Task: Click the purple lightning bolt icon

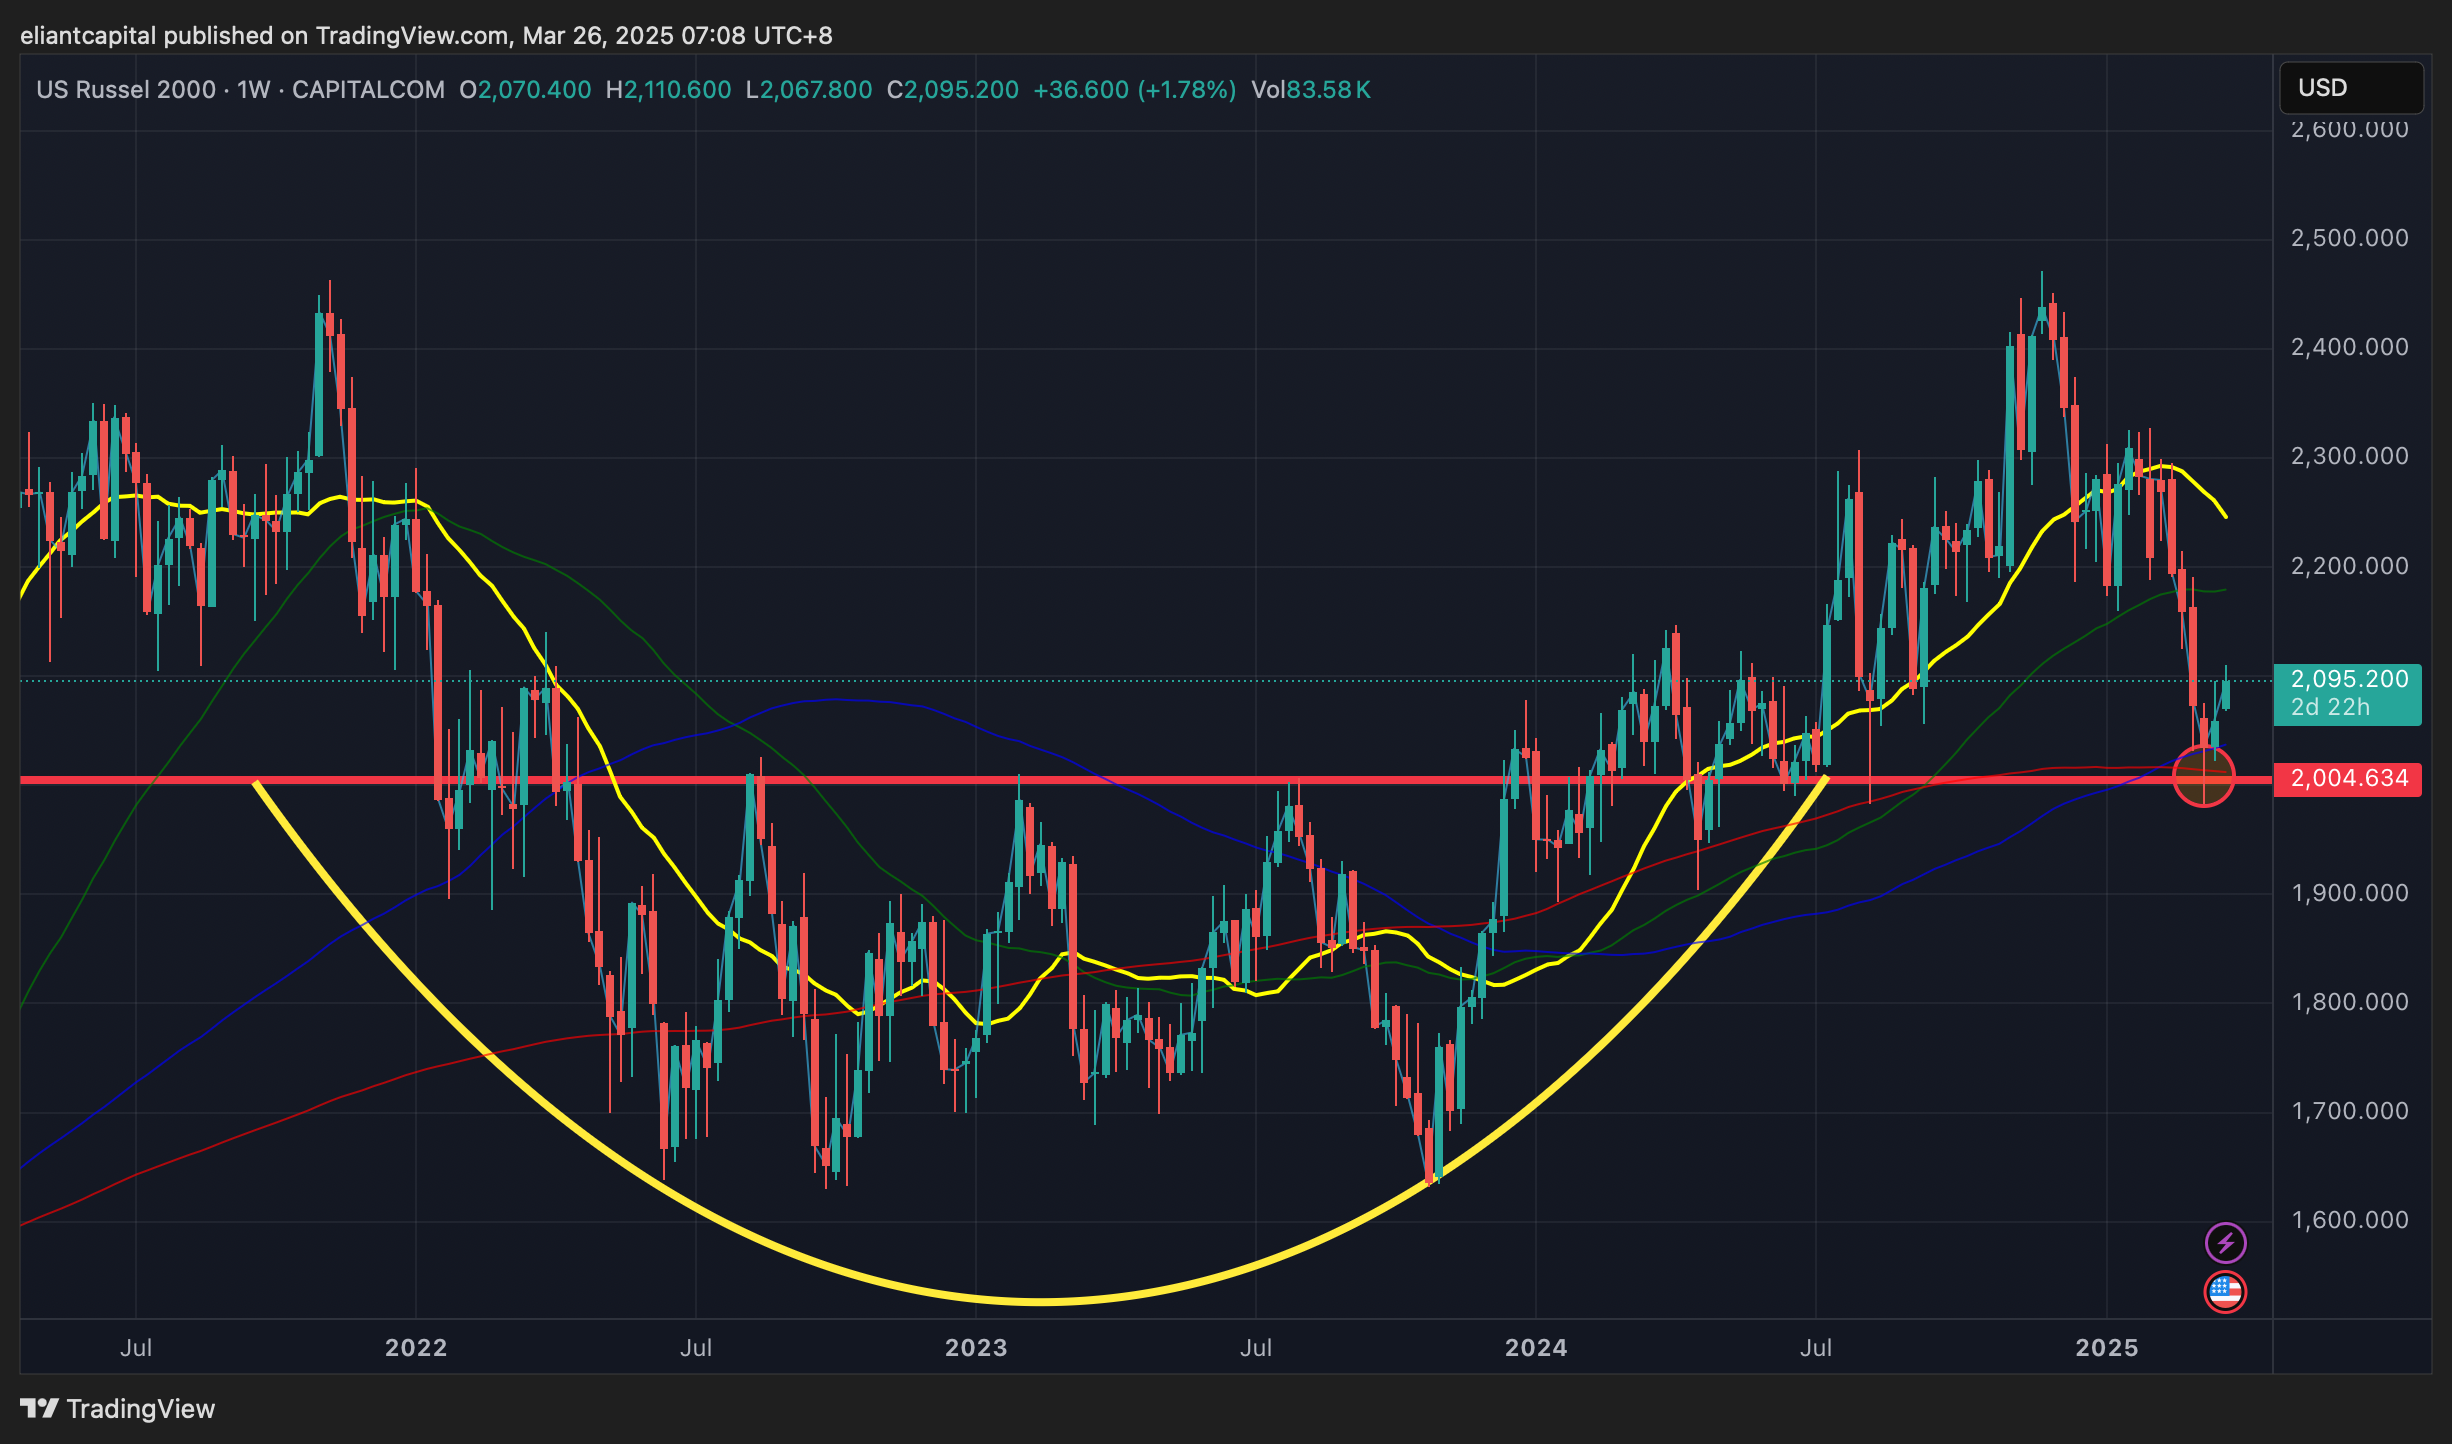Action: point(2225,1243)
